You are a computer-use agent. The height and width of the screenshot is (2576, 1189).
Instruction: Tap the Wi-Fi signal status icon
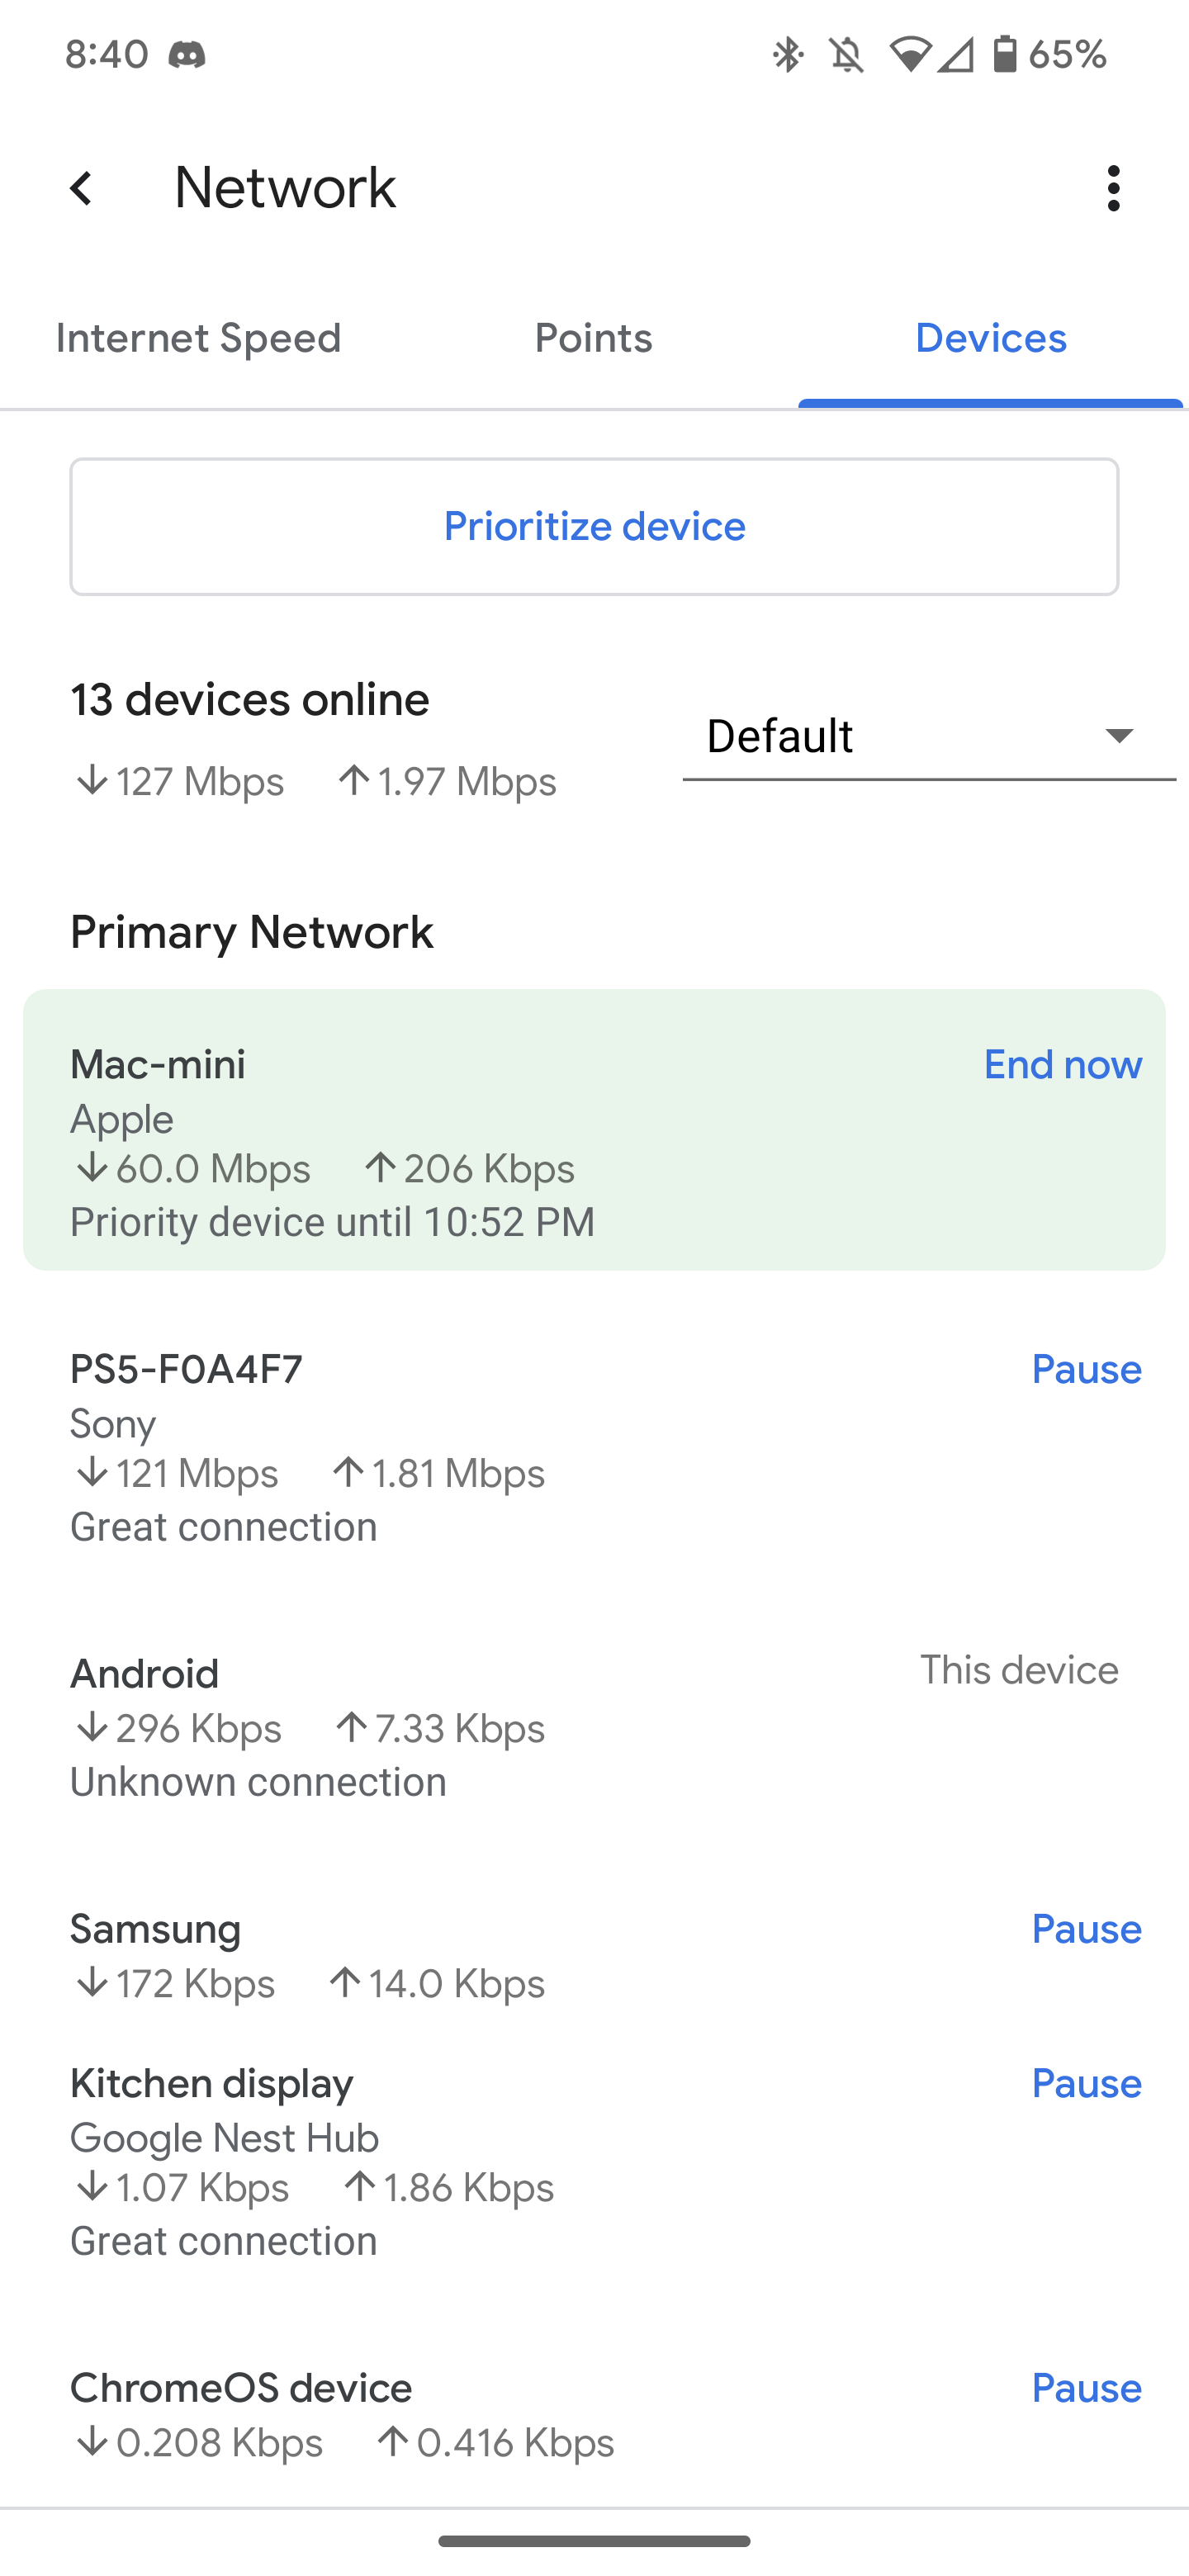click(x=909, y=54)
